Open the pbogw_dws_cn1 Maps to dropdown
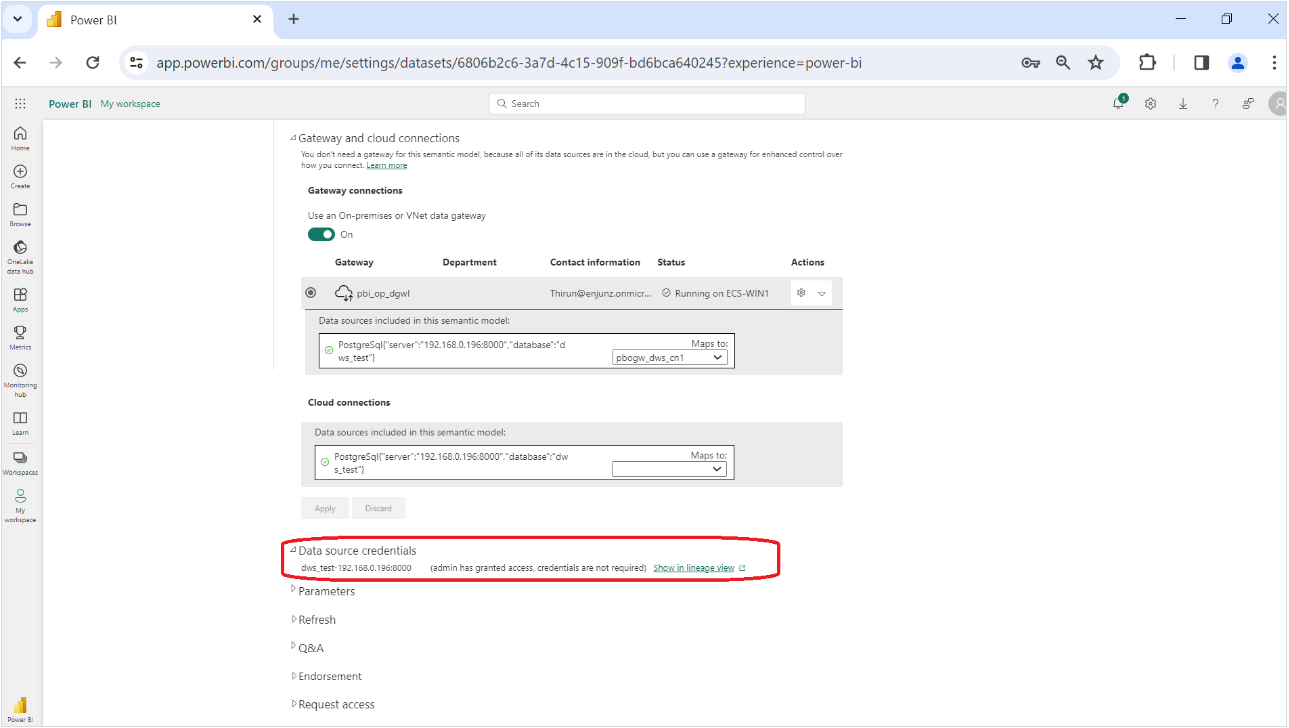 pyautogui.click(x=669, y=357)
